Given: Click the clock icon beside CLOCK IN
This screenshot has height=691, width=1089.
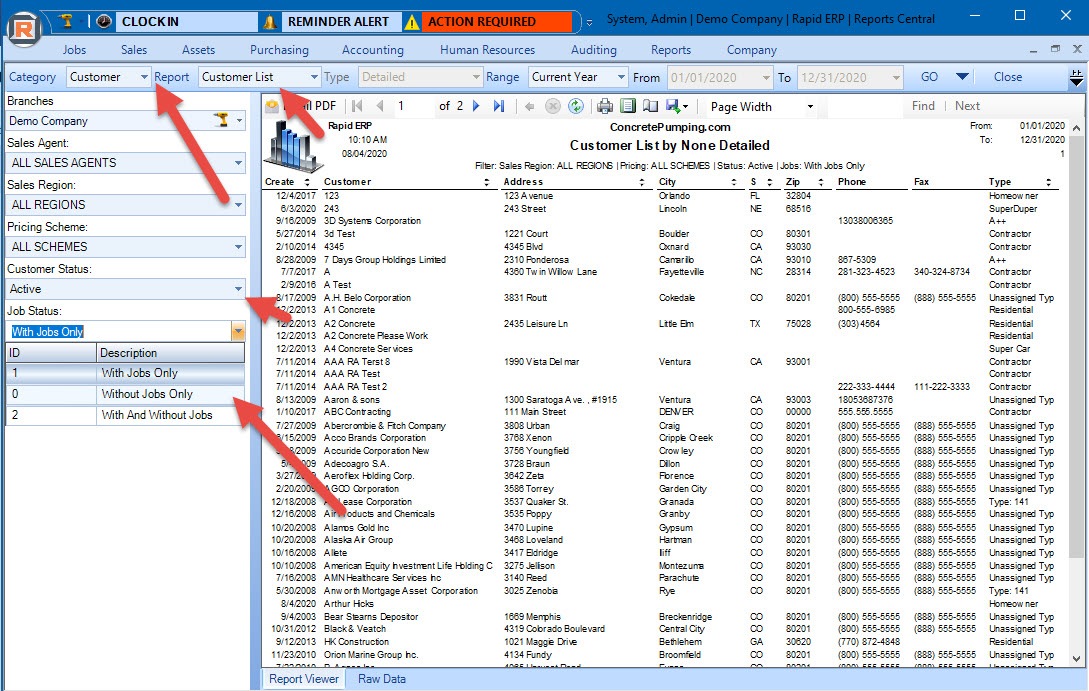Looking at the screenshot, I should tap(104, 22).
